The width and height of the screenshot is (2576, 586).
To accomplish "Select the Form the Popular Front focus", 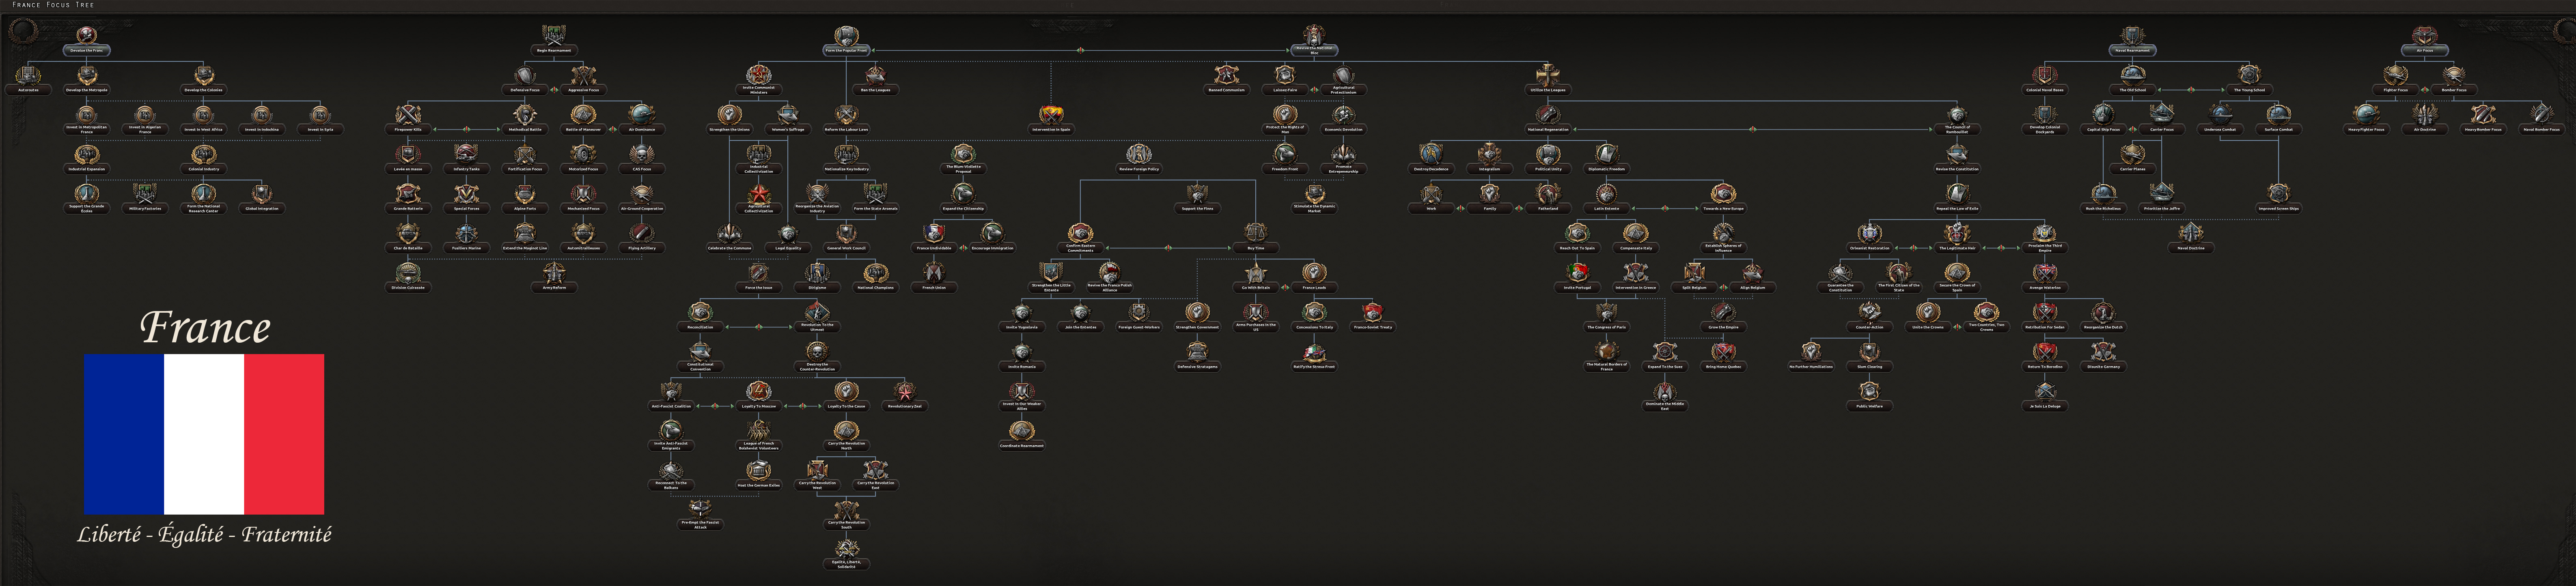I will (x=846, y=40).
